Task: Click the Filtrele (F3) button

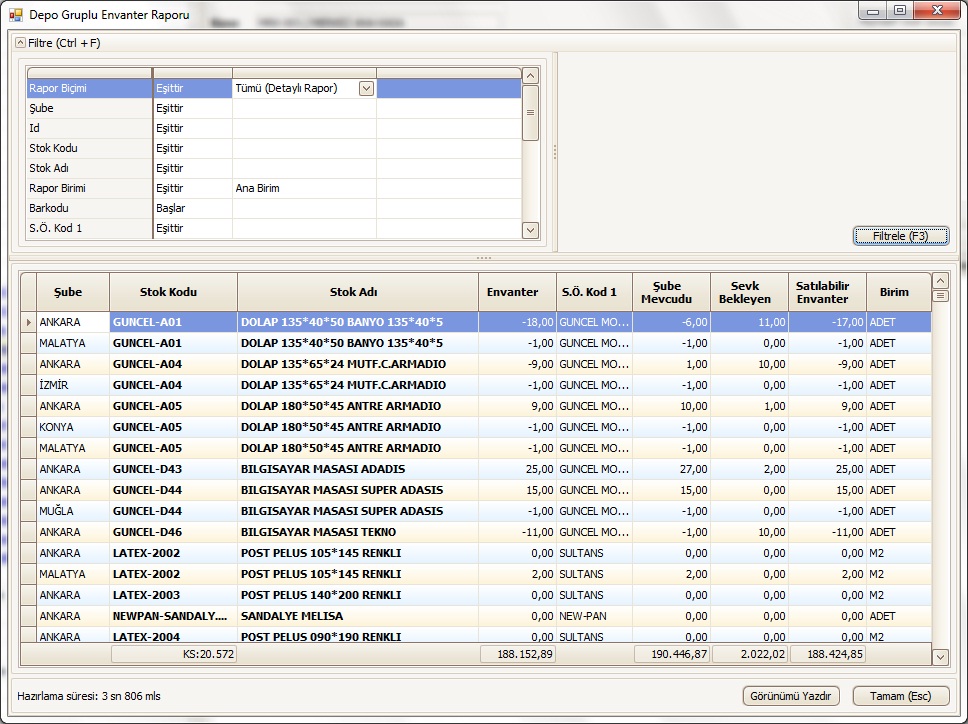Action: point(901,236)
